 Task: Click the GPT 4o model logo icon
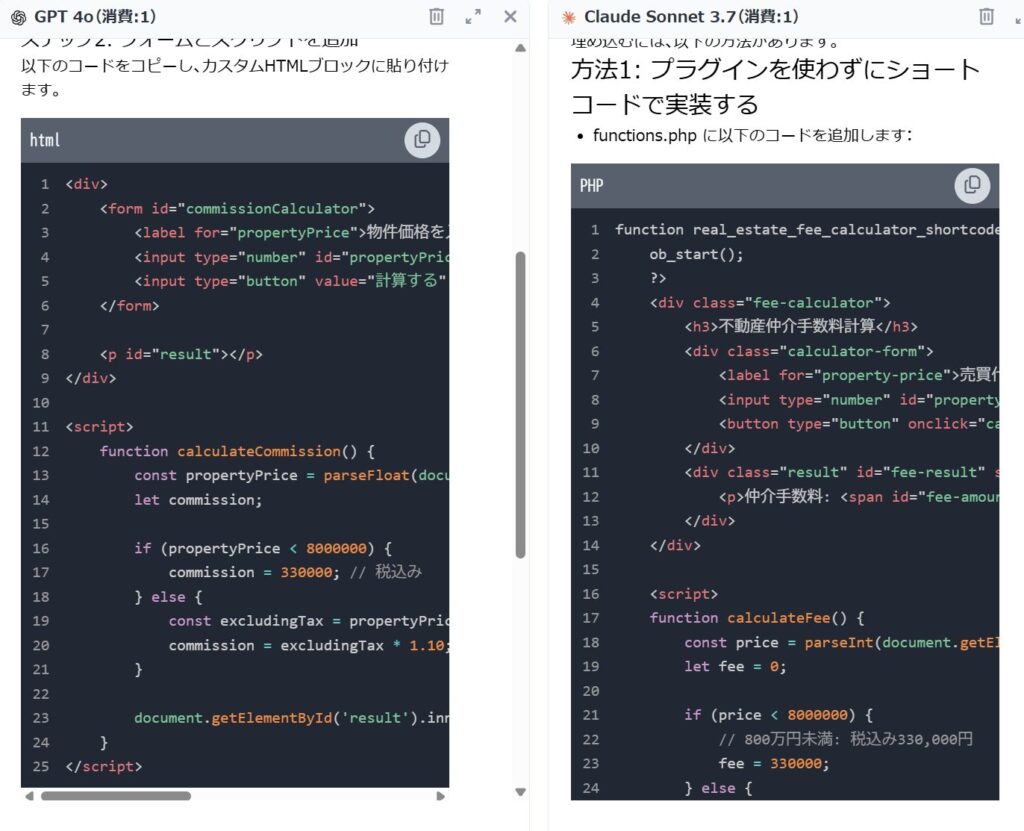tap(18, 17)
